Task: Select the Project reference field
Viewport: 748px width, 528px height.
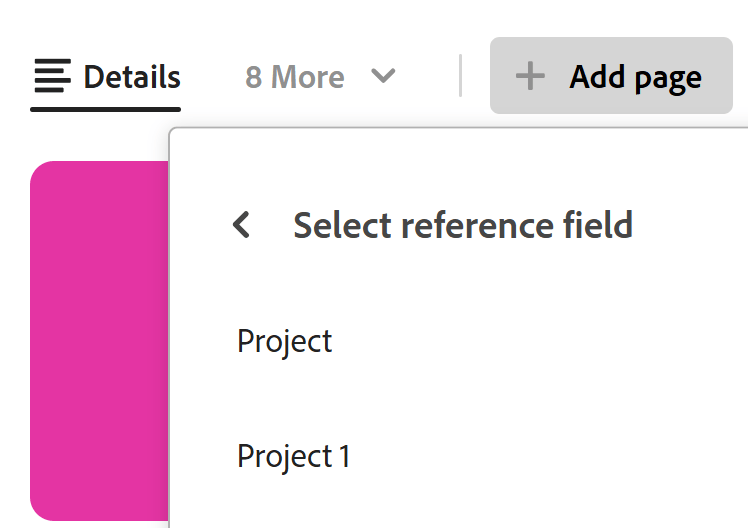Action: (x=285, y=342)
